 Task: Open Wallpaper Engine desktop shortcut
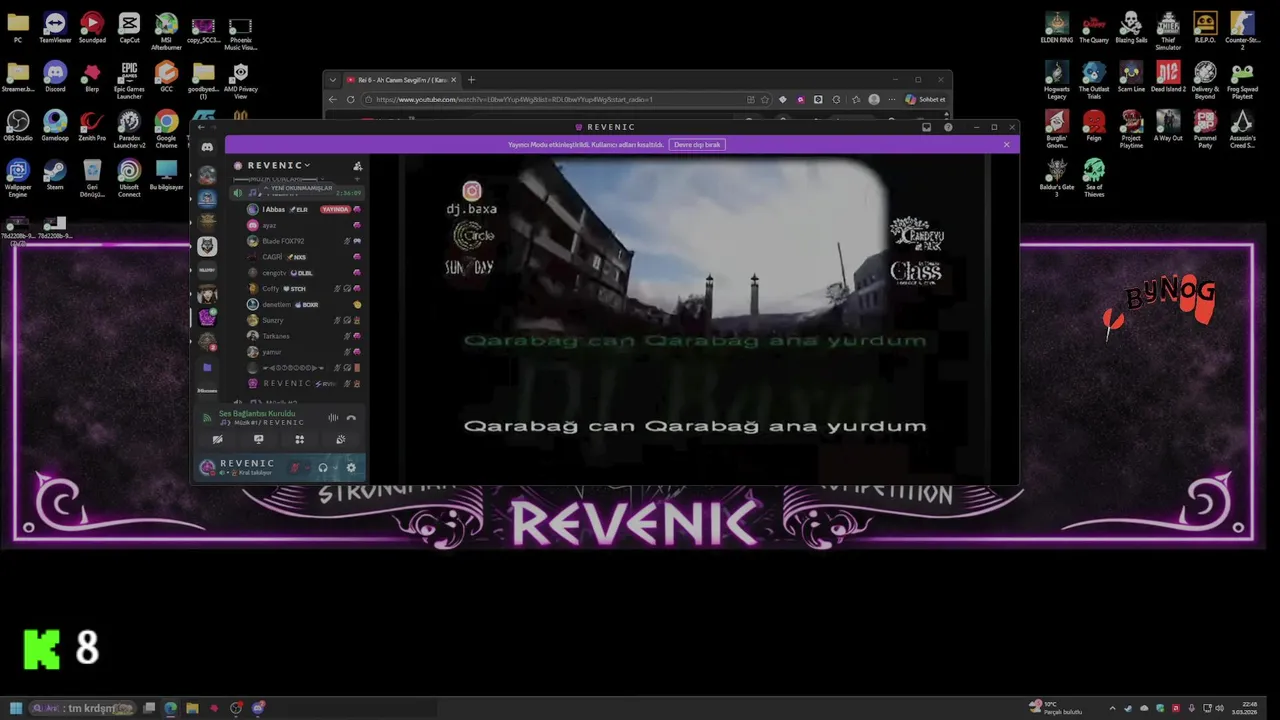pos(18,178)
